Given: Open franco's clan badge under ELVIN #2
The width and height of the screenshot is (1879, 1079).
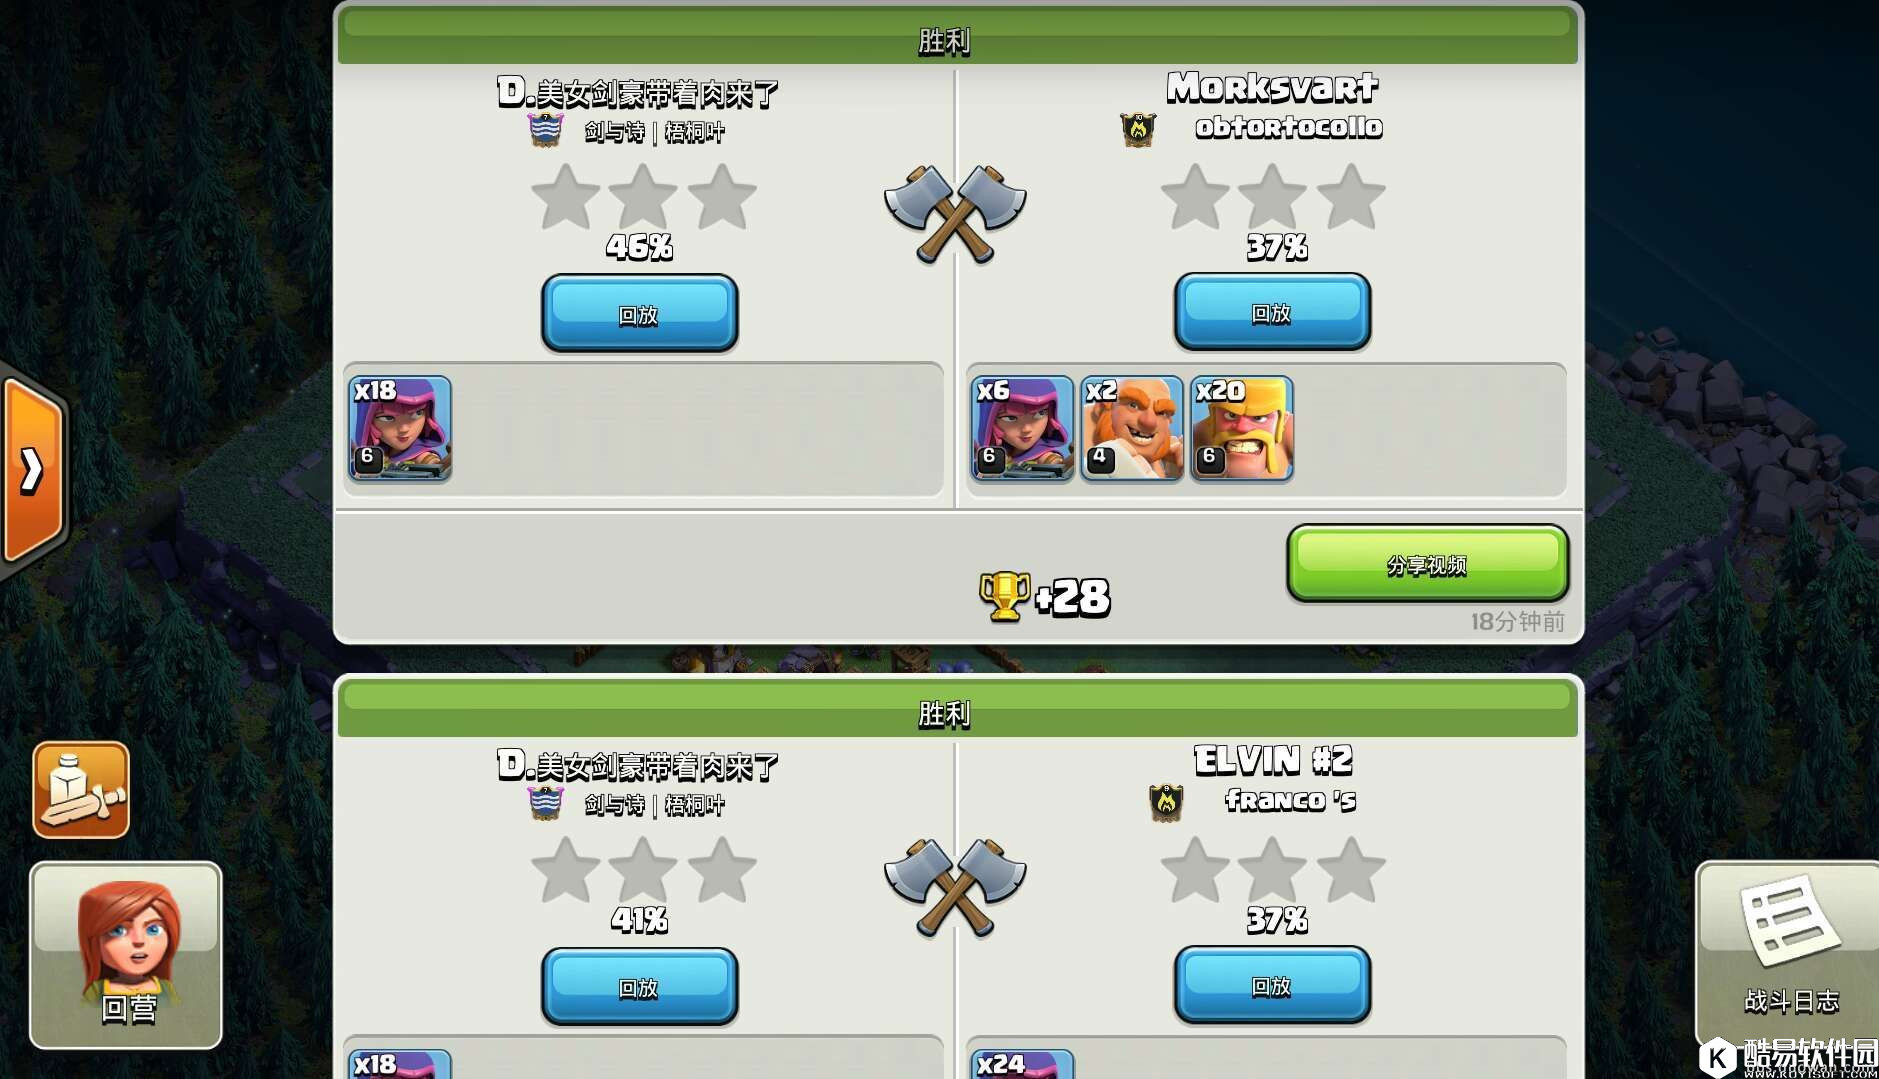Looking at the screenshot, I should click(1166, 802).
